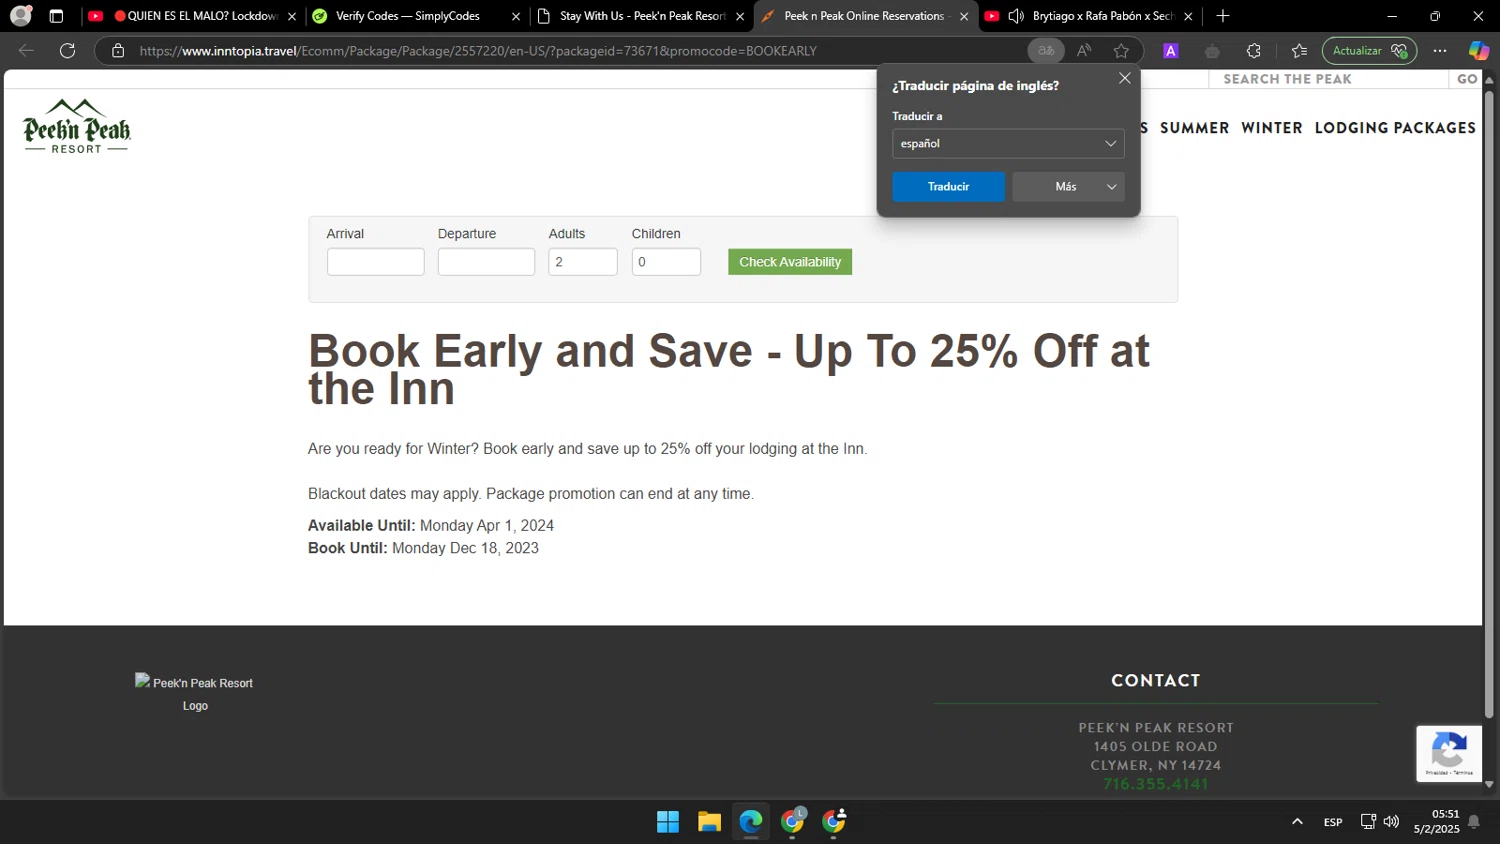Screen dimensions: 1500x844
Task: Open browser settings three-dots menu
Action: coord(1440,51)
